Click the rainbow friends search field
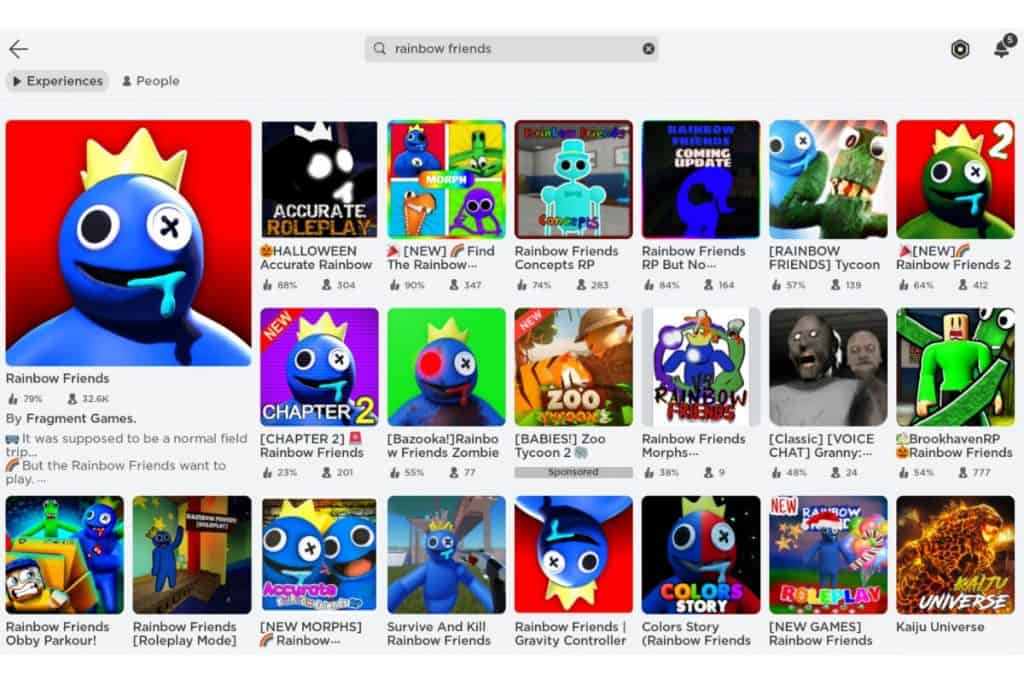This screenshot has width=1024, height=683. pyautogui.click(x=510, y=48)
